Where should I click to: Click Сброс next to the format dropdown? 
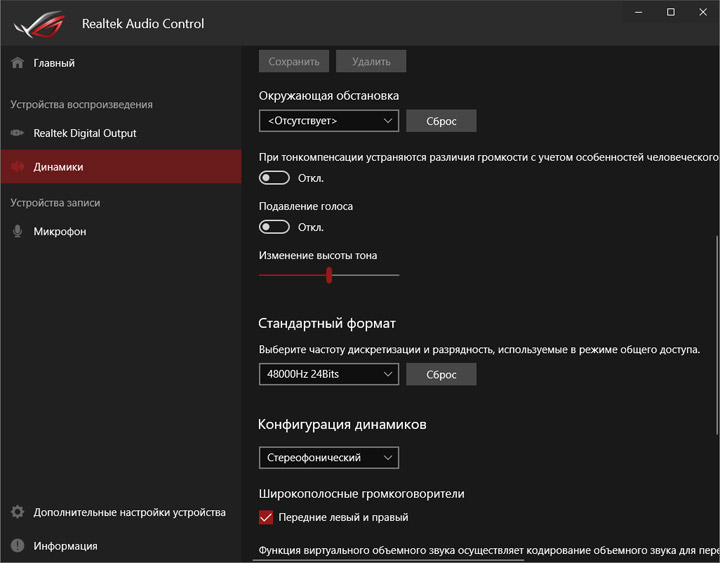point(441,375)
